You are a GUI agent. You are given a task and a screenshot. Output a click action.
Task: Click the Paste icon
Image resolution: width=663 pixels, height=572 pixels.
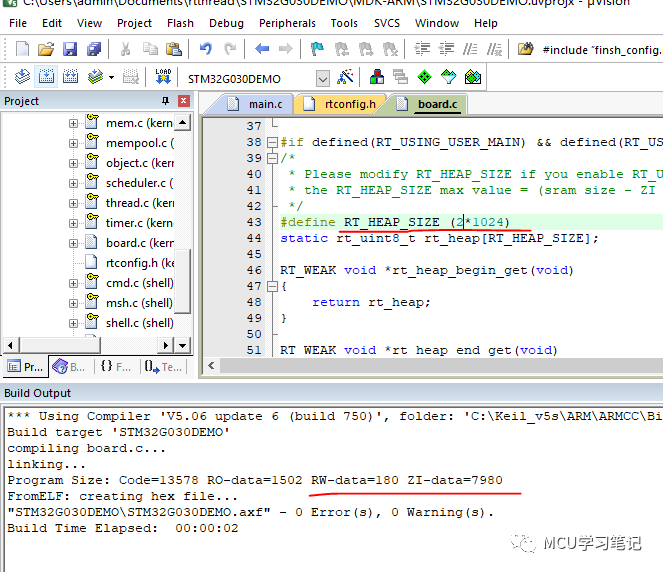click(x=173, y=49)
